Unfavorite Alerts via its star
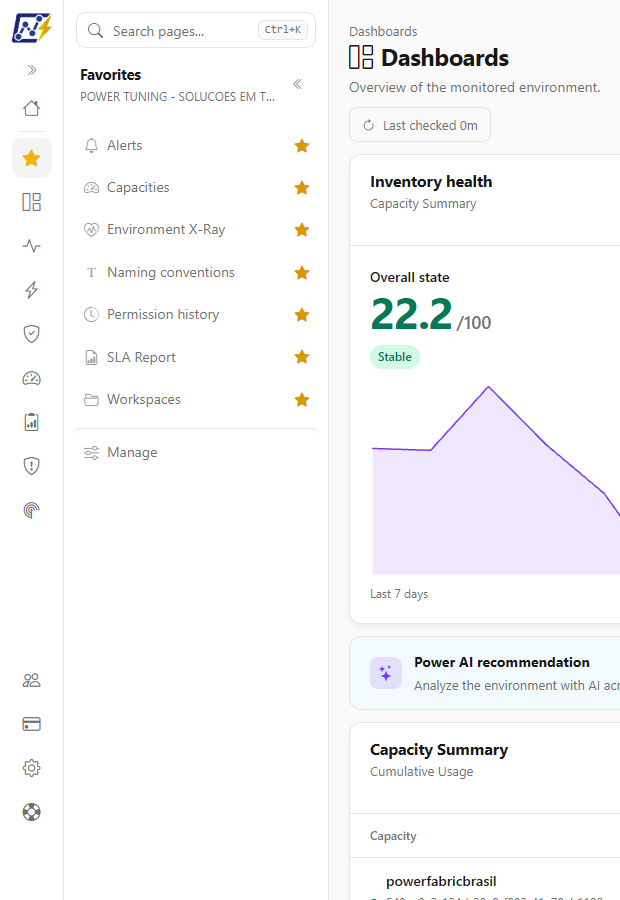The width and height of the screenshot is (620, 900). [x=302, y=146]
